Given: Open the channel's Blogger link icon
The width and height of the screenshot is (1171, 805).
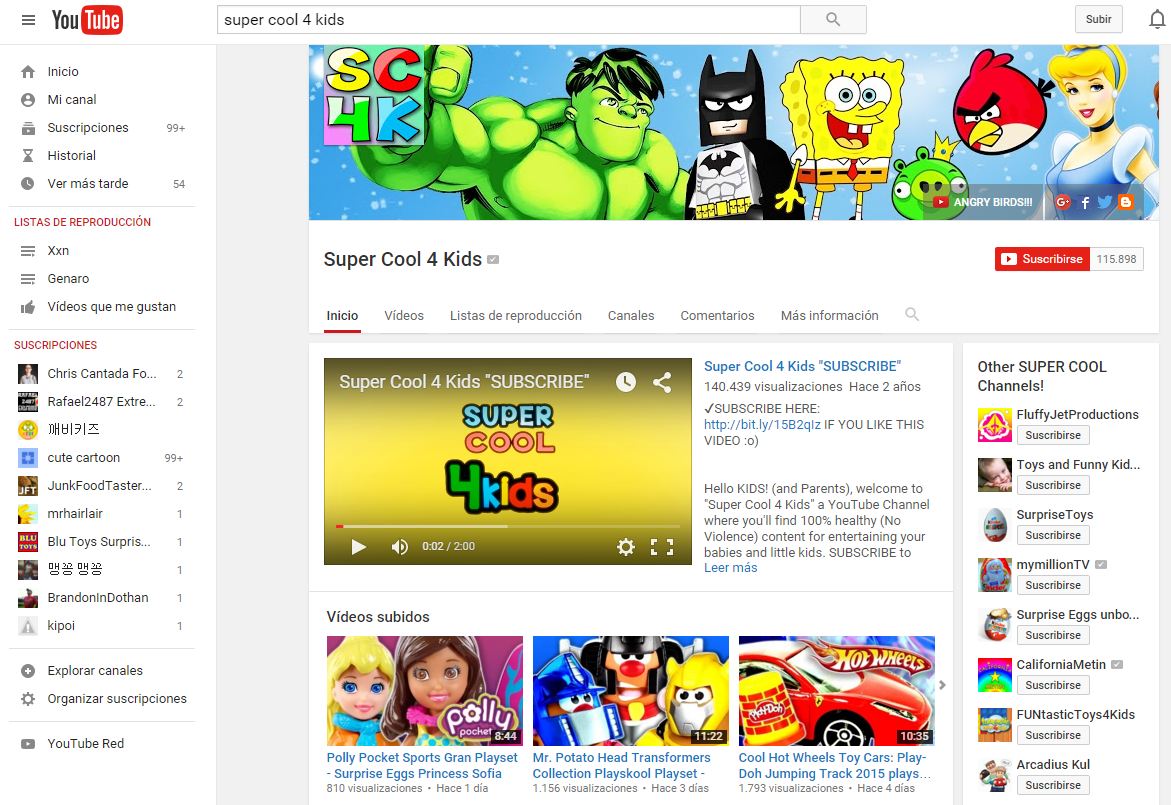Looking at the screenshot, I should click(x=1125, y=202).
